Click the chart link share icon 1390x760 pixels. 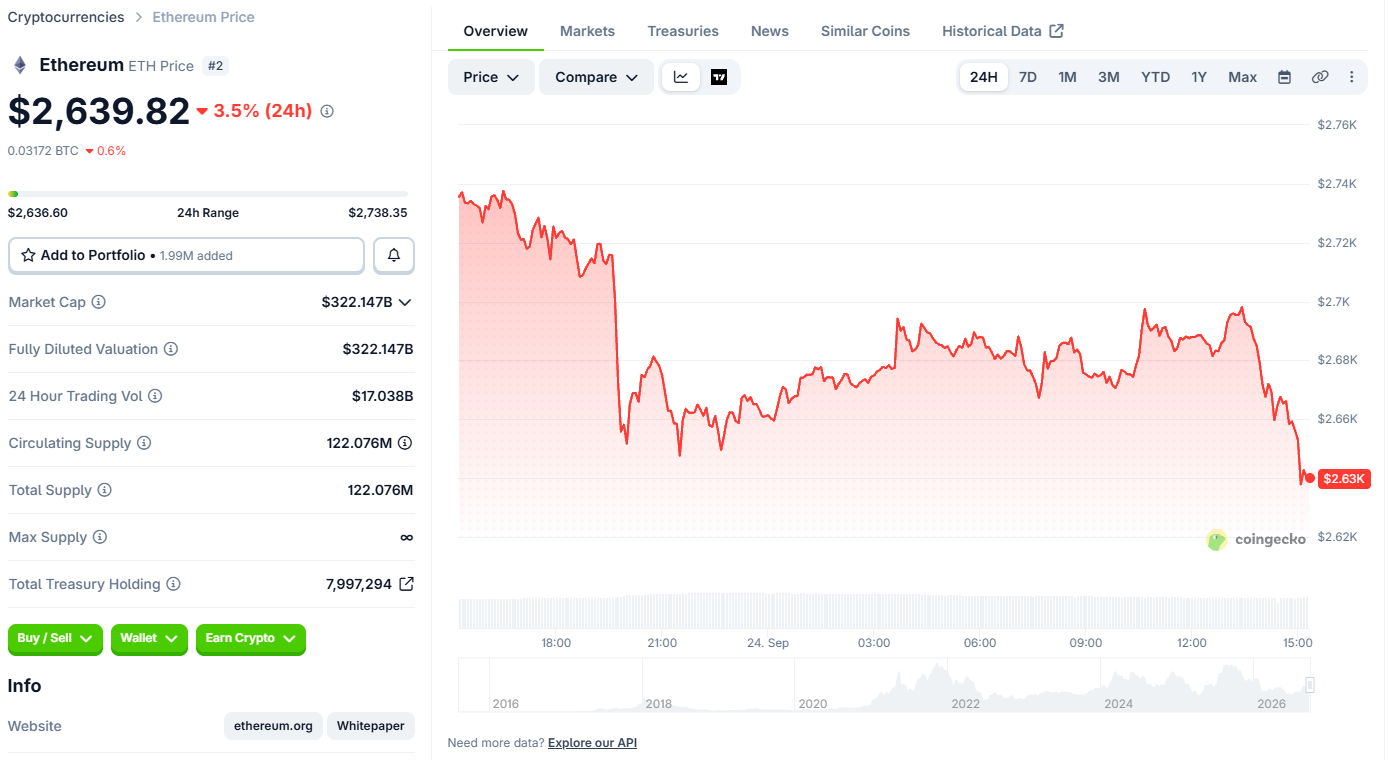[1320, 77]
